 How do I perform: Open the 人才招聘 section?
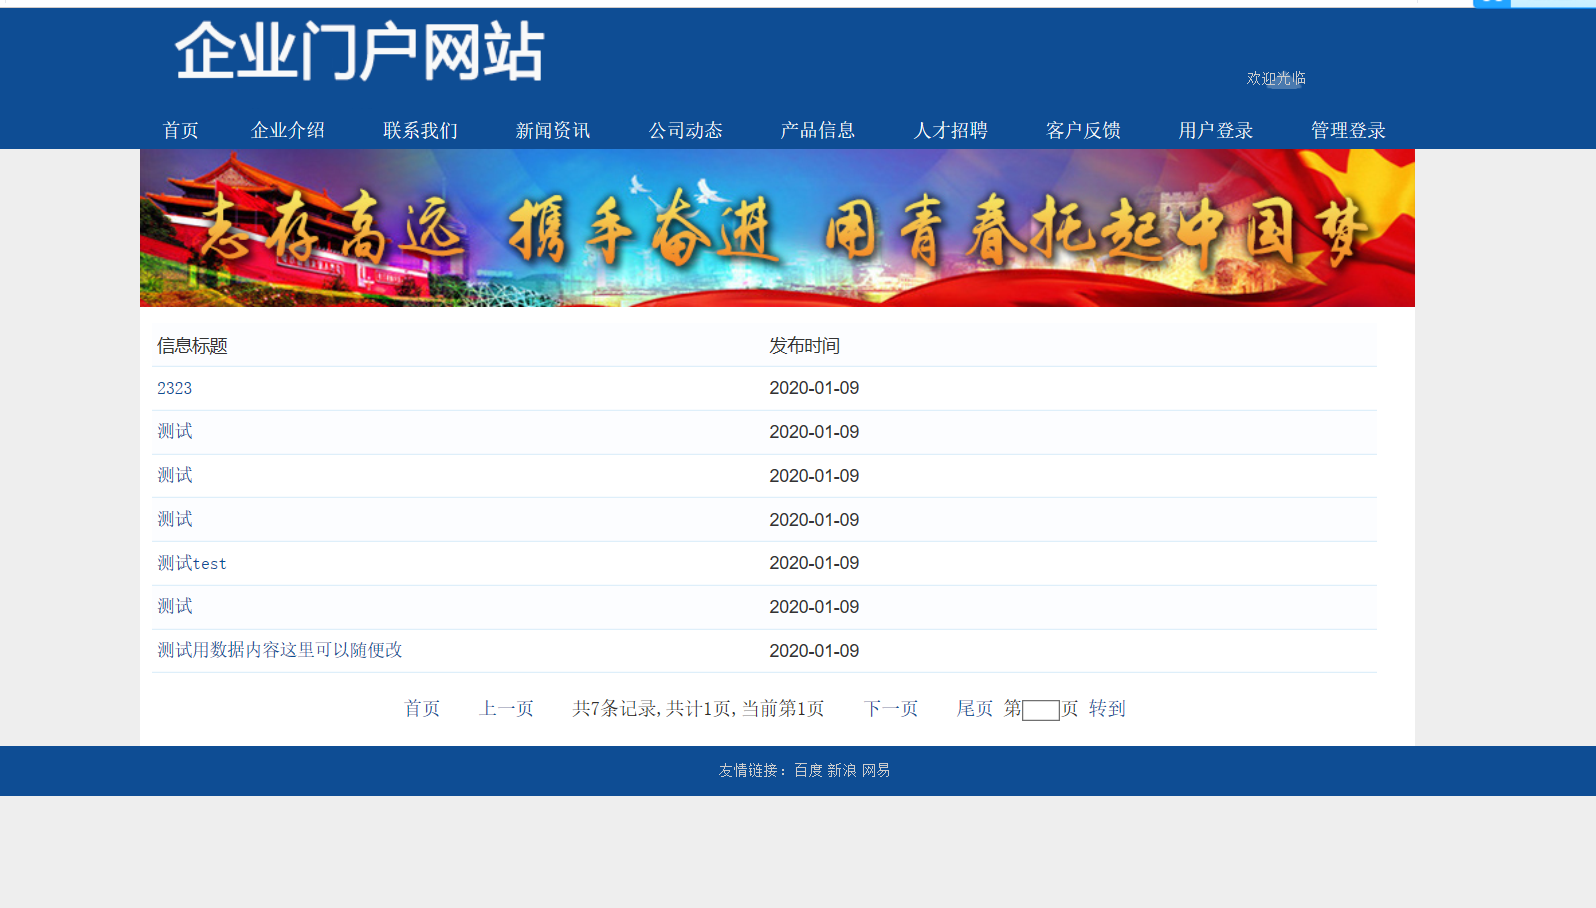pos(950,131)
